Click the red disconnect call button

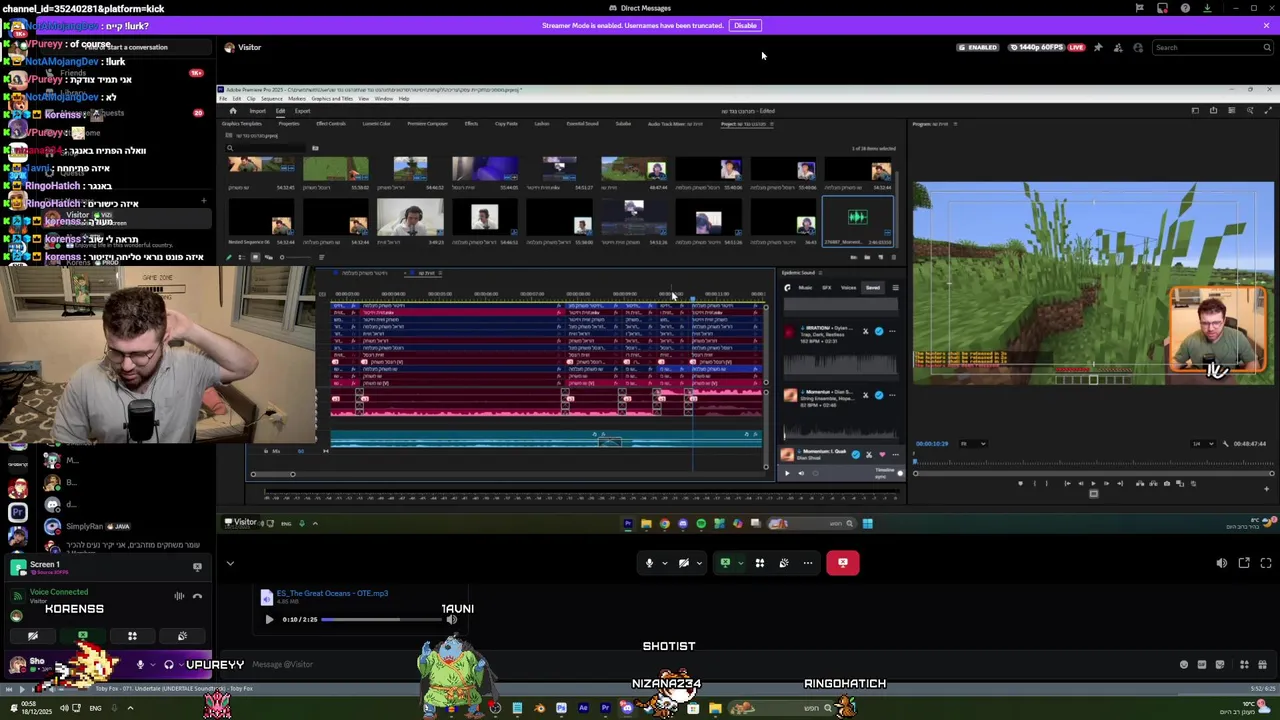tap(843, 563)
